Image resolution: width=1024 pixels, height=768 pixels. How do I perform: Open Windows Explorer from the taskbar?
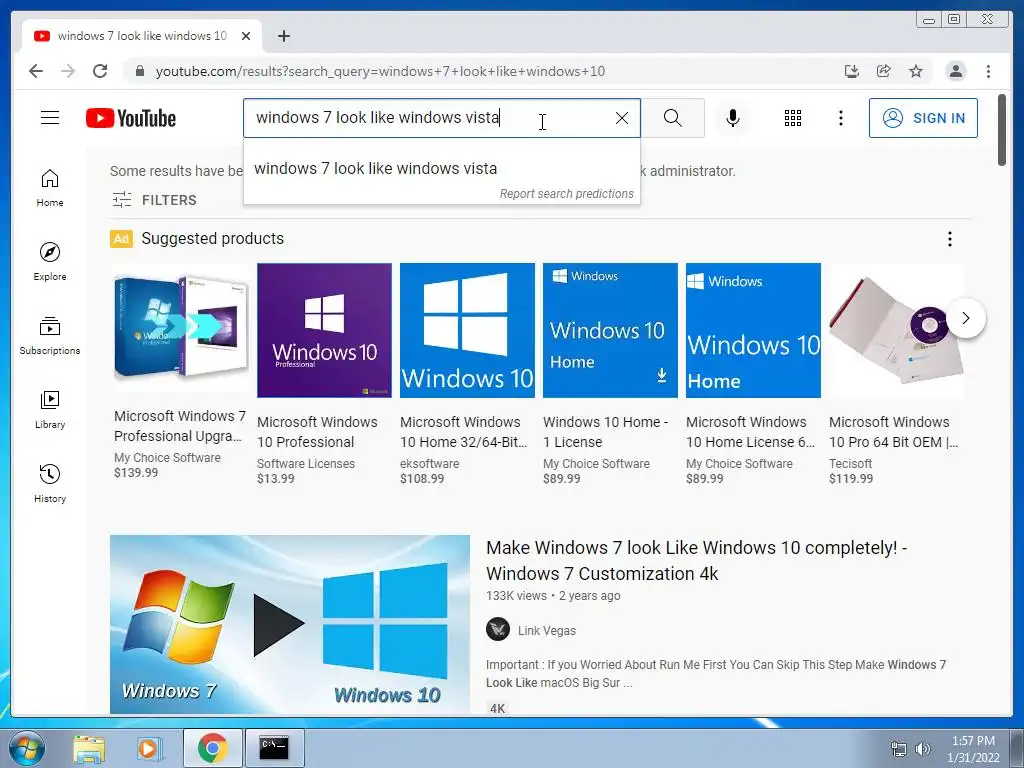tap(89, 749)
